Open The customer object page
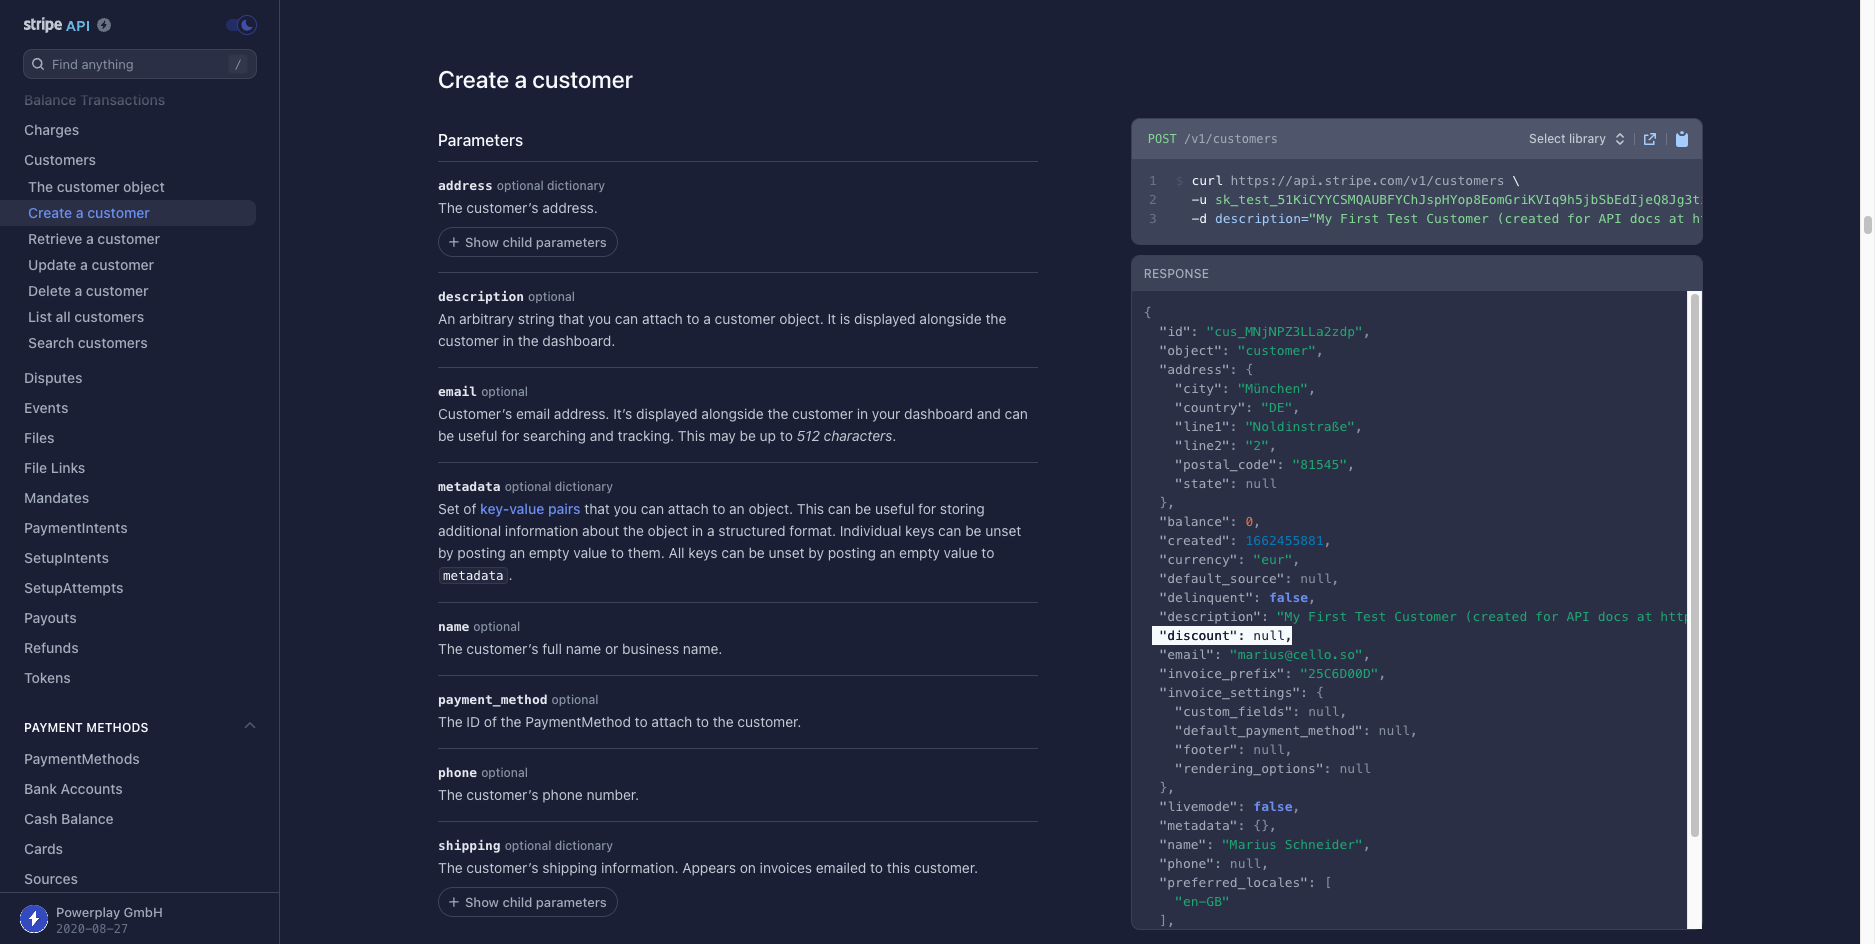This screenshot has width=1875, height=944. click(96, 187)
